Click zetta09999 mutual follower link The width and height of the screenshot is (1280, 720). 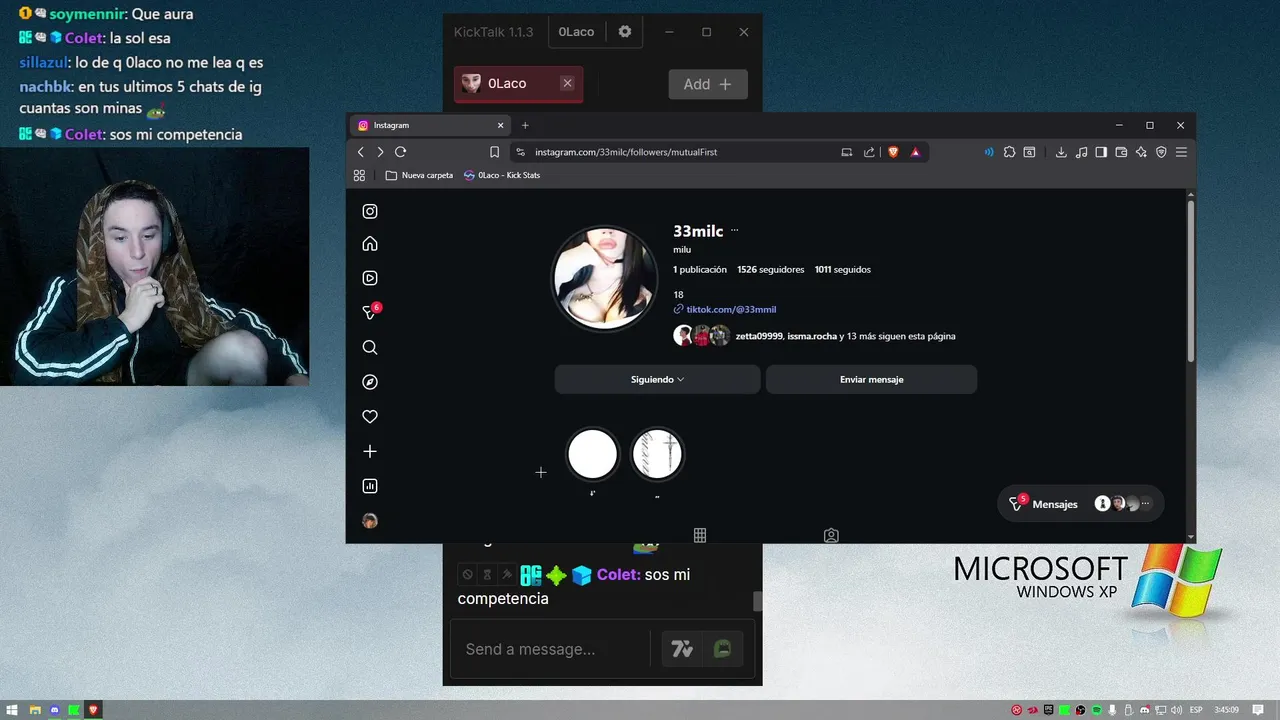[759, 336]
